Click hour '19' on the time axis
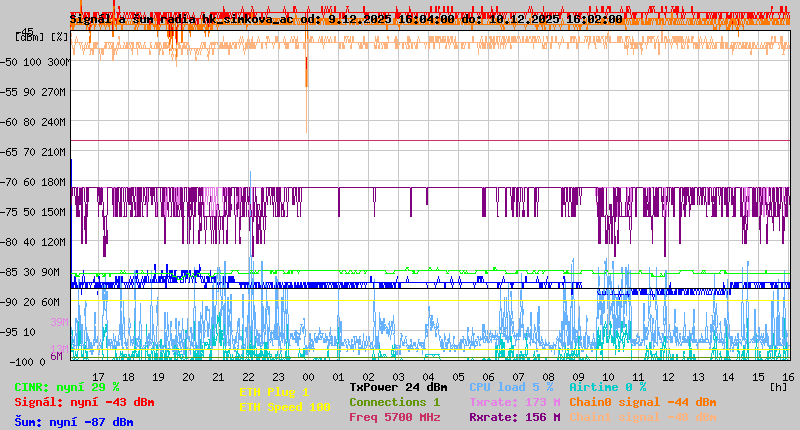Screen dimensions: 800x430 tap(159, 377)
